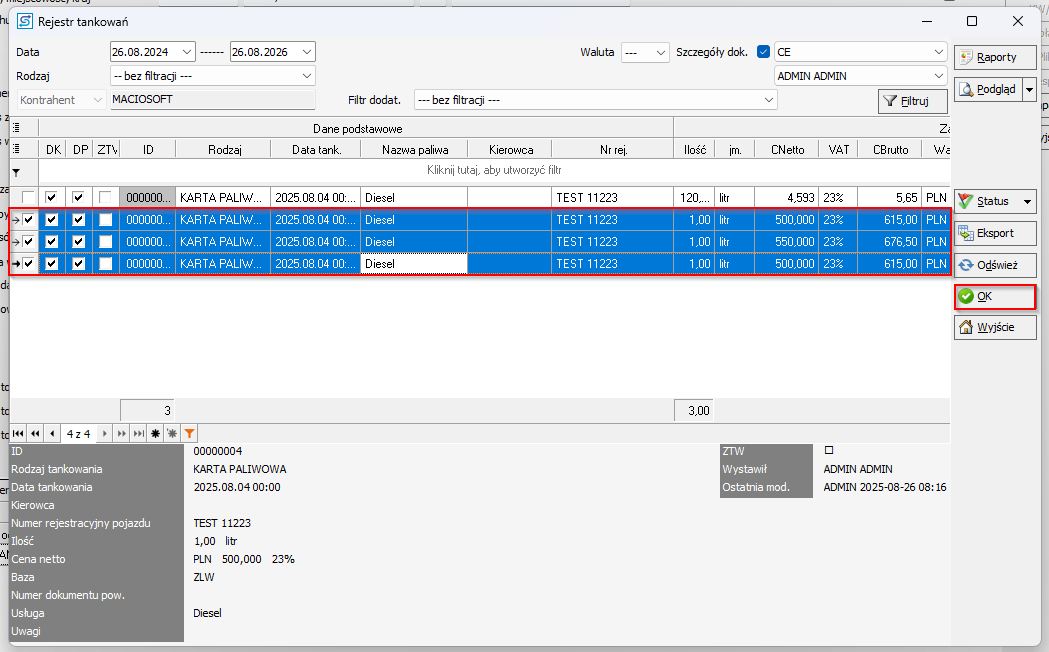Open column chooser icon beside DK header
The image size is (1049, 652).
[16, 149]
